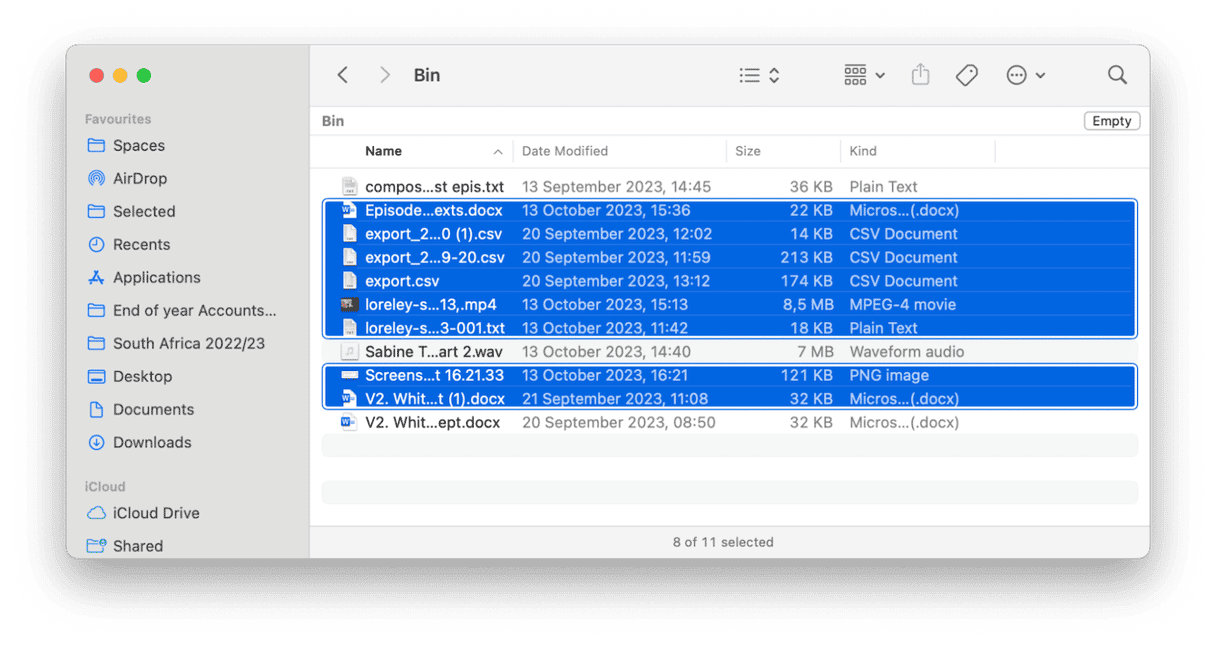This screenshot has width=1216, height=646.
Task: Open the list view options switcher
Action: (x=759, y=75)
